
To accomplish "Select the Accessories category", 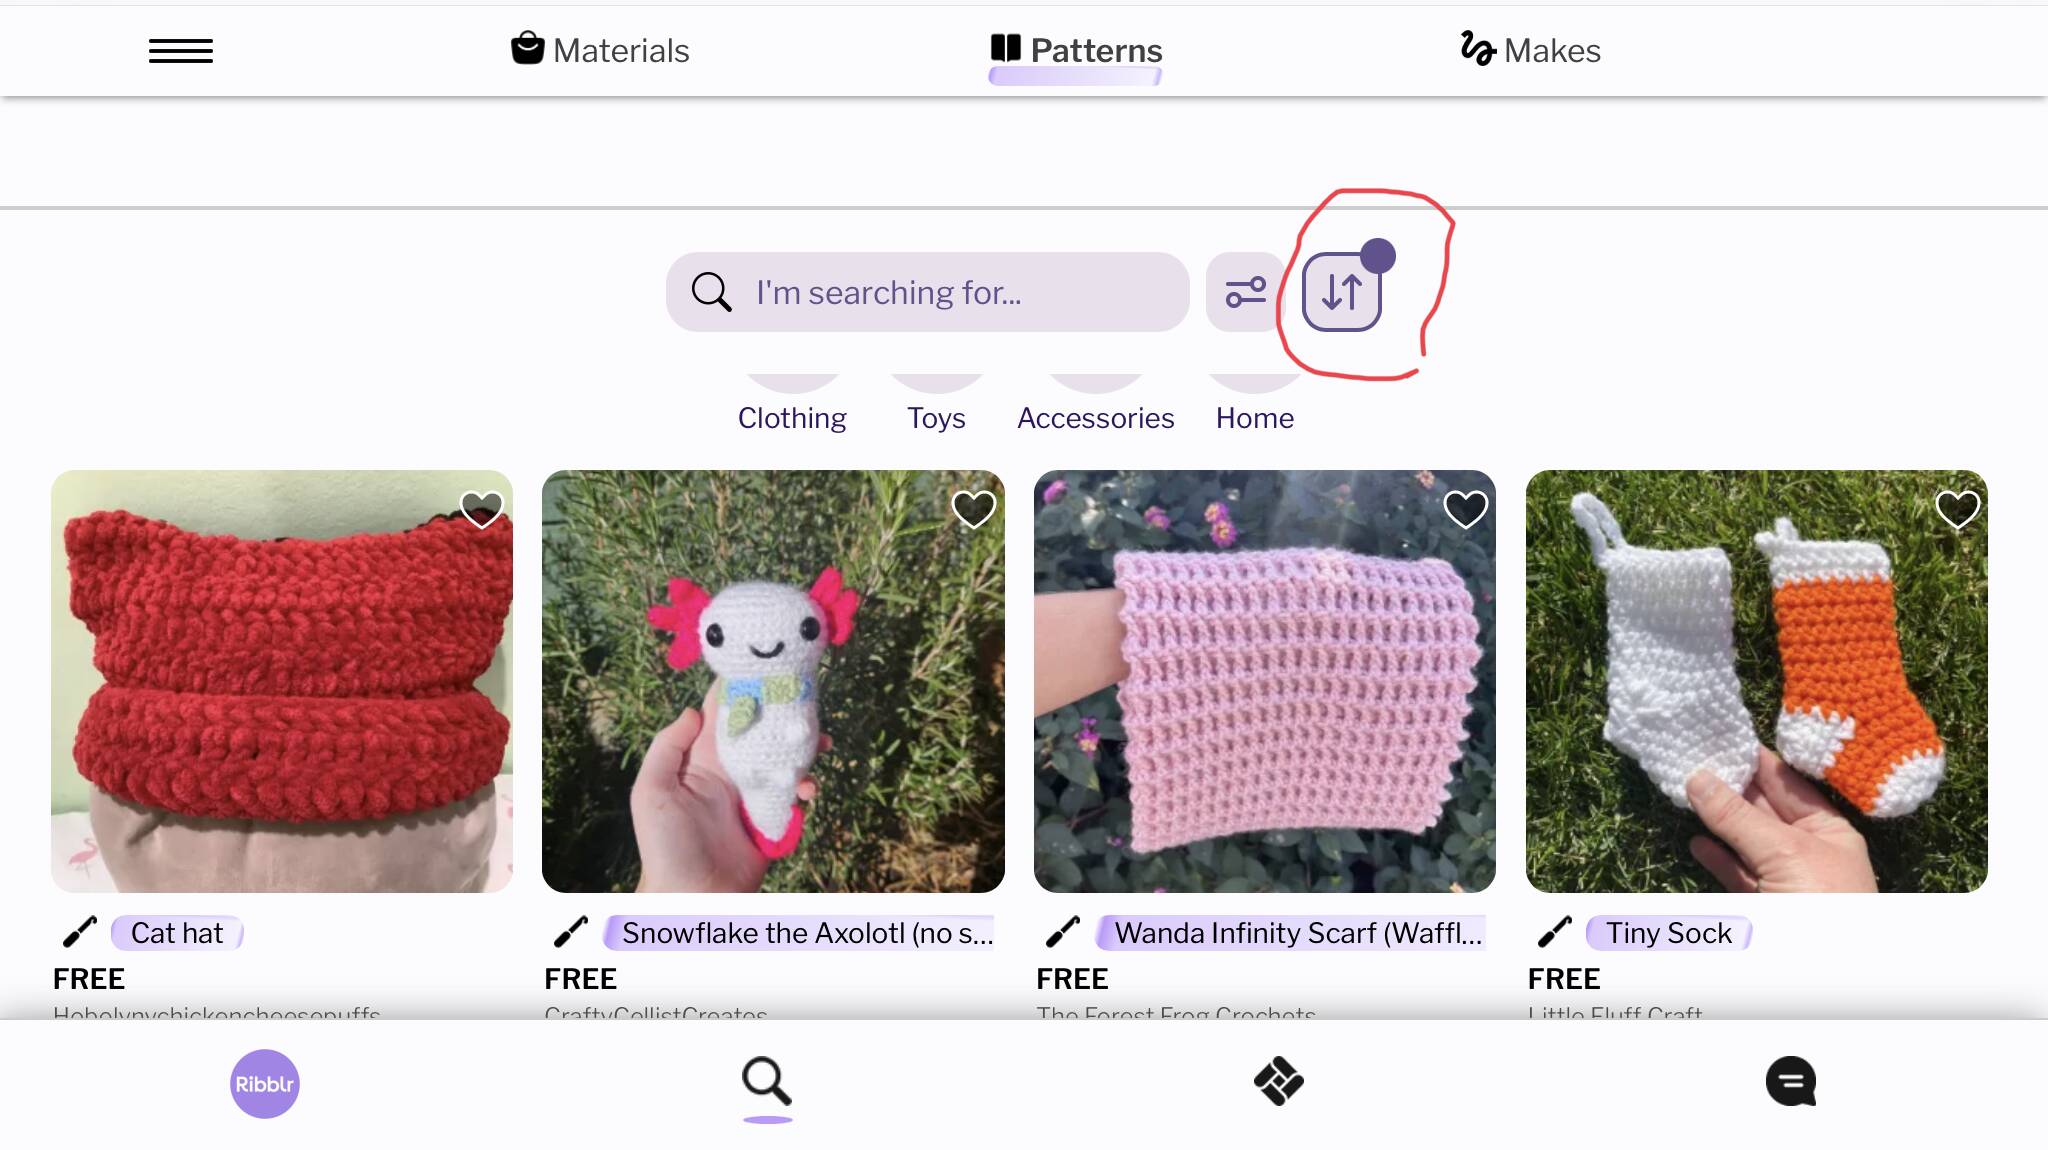I will click(1096, 417).
